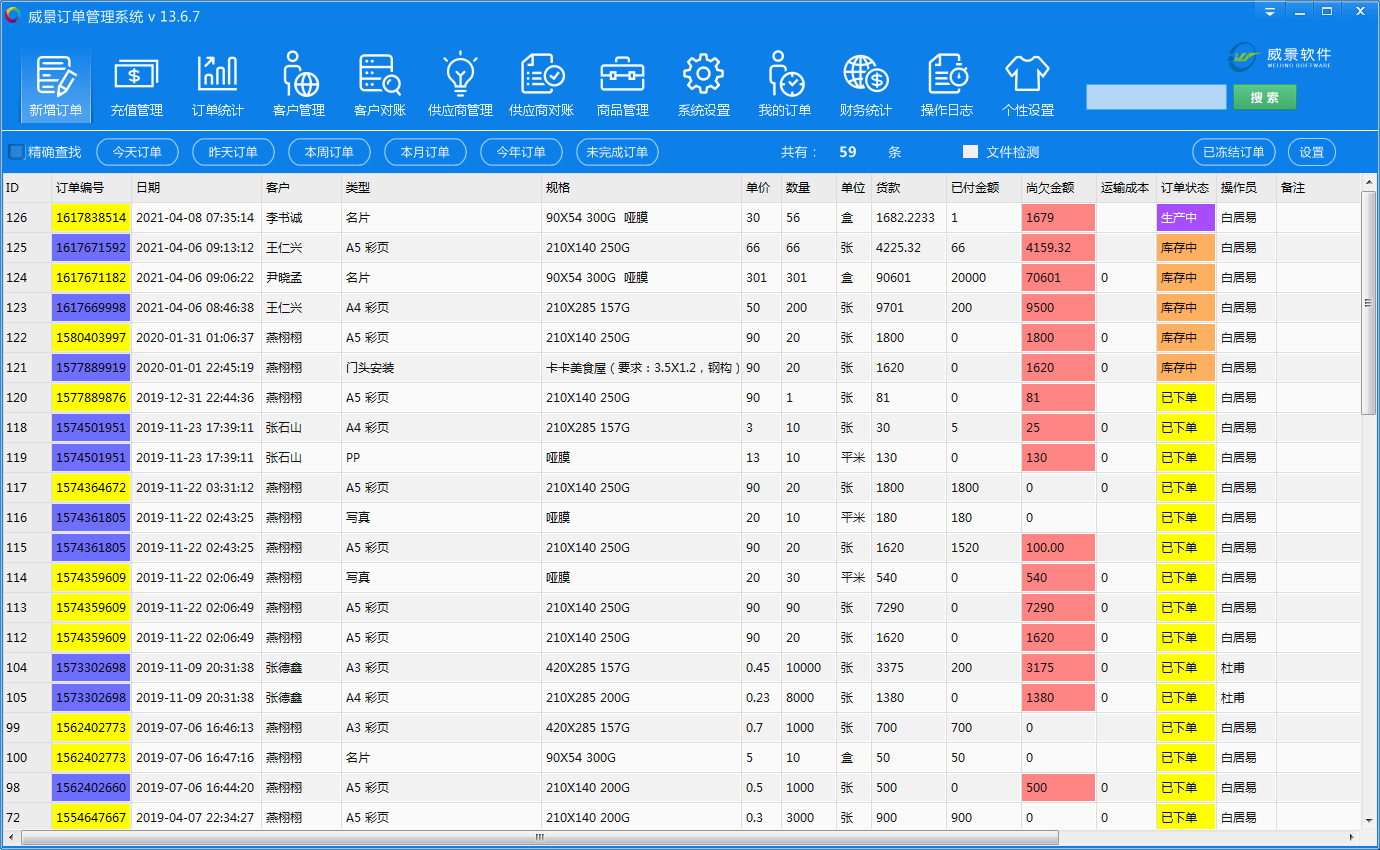This screenshot has height=850, width=1380.
Task: Open 充值管理 recharge management
Action: tap(136, 85)
